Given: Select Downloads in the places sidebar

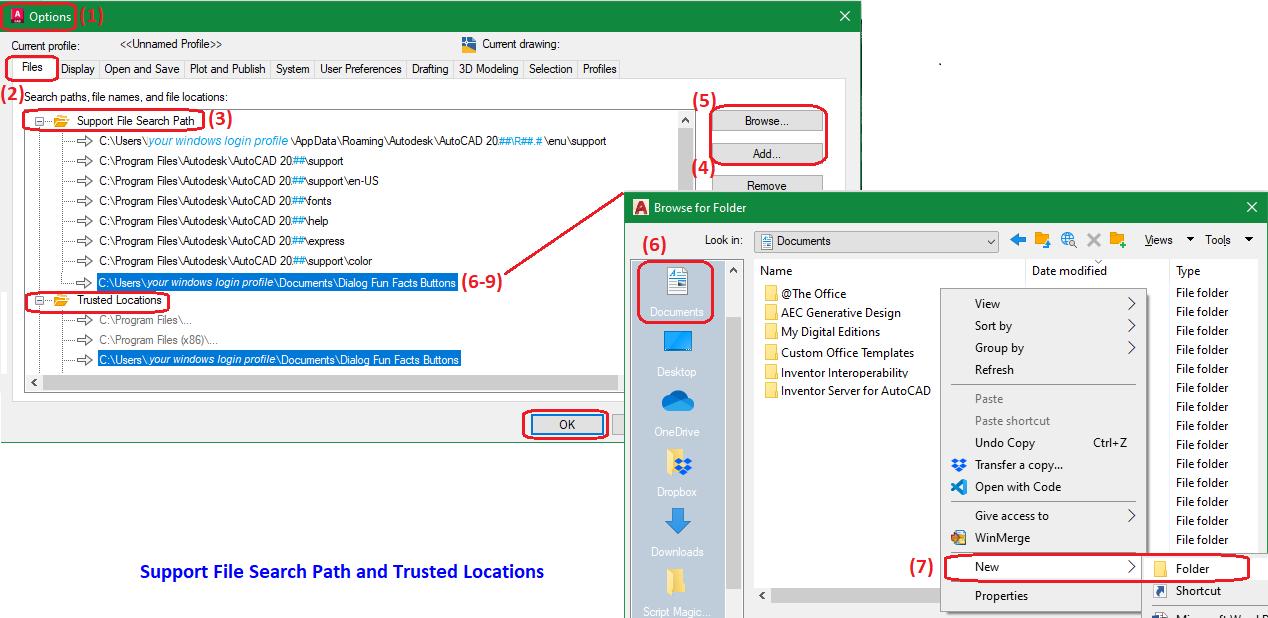Looking at the screenshot, I should pyautogui.click(x=676, y=533).
